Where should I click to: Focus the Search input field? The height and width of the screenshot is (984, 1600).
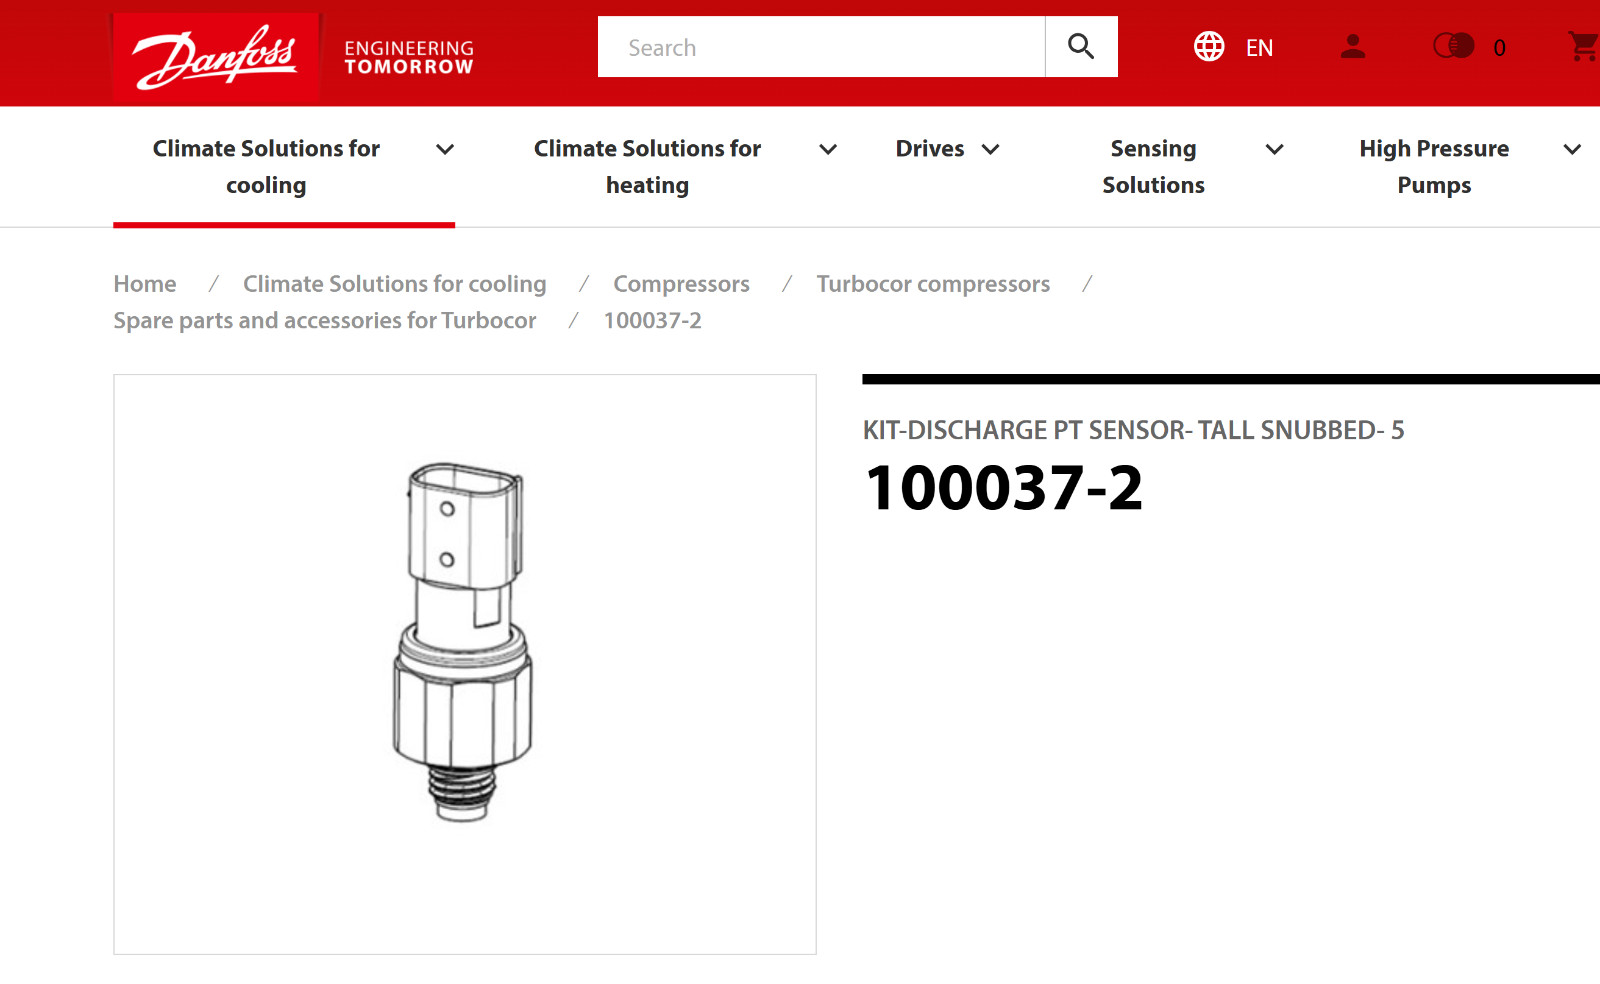(821, 47)
